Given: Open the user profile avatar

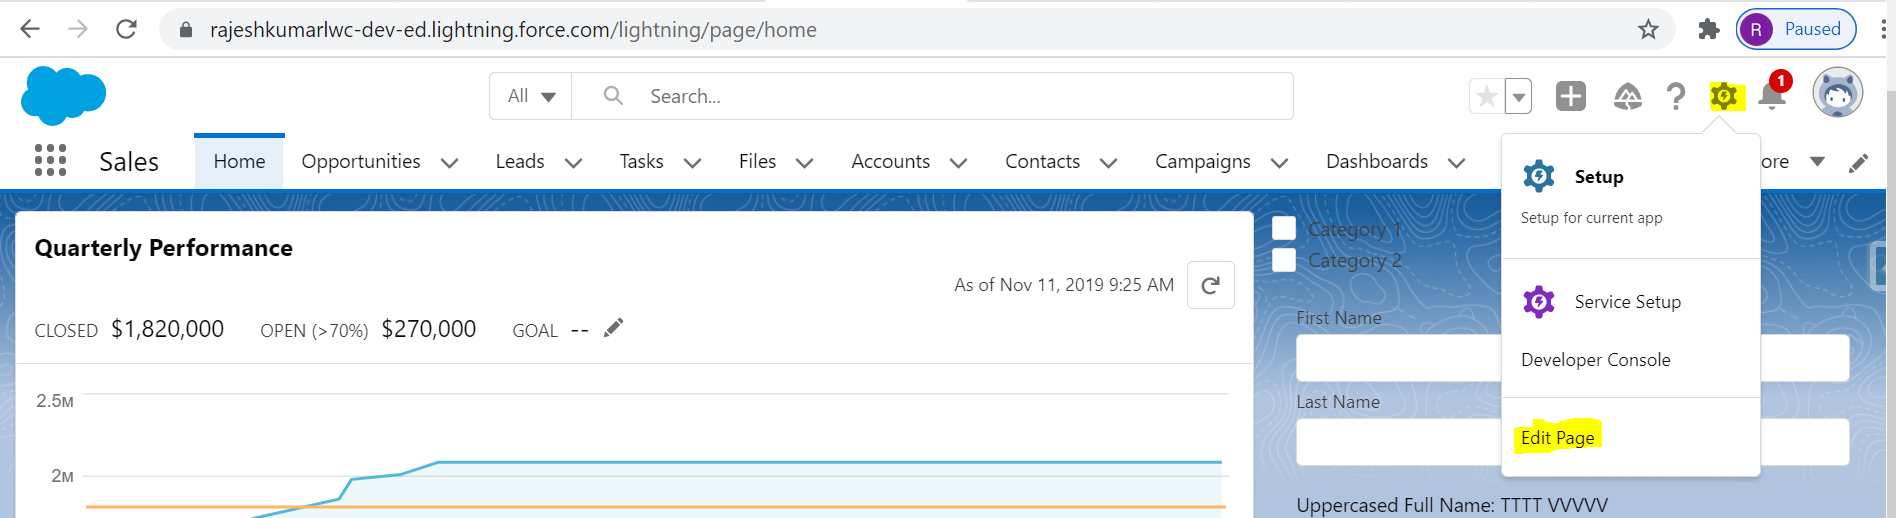Looking at the screenshot, I should (1838, 93).
